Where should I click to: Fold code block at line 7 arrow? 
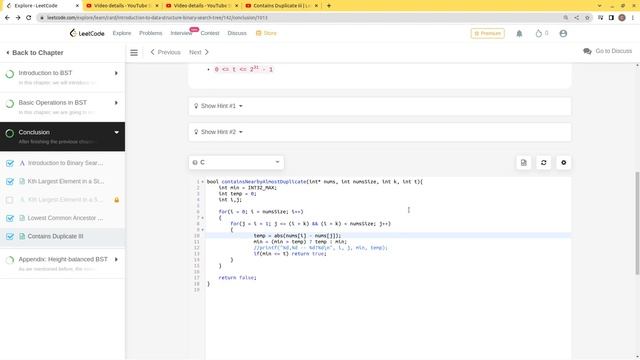pos(202,218)
